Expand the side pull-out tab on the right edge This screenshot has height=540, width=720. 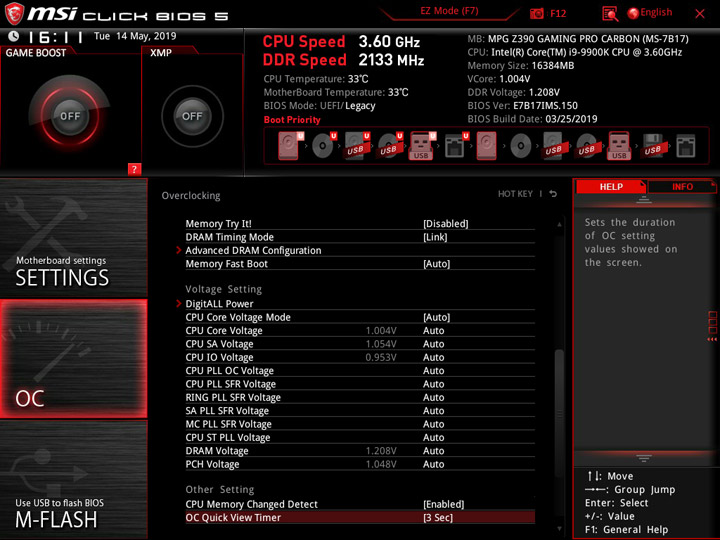coord(712,326)
